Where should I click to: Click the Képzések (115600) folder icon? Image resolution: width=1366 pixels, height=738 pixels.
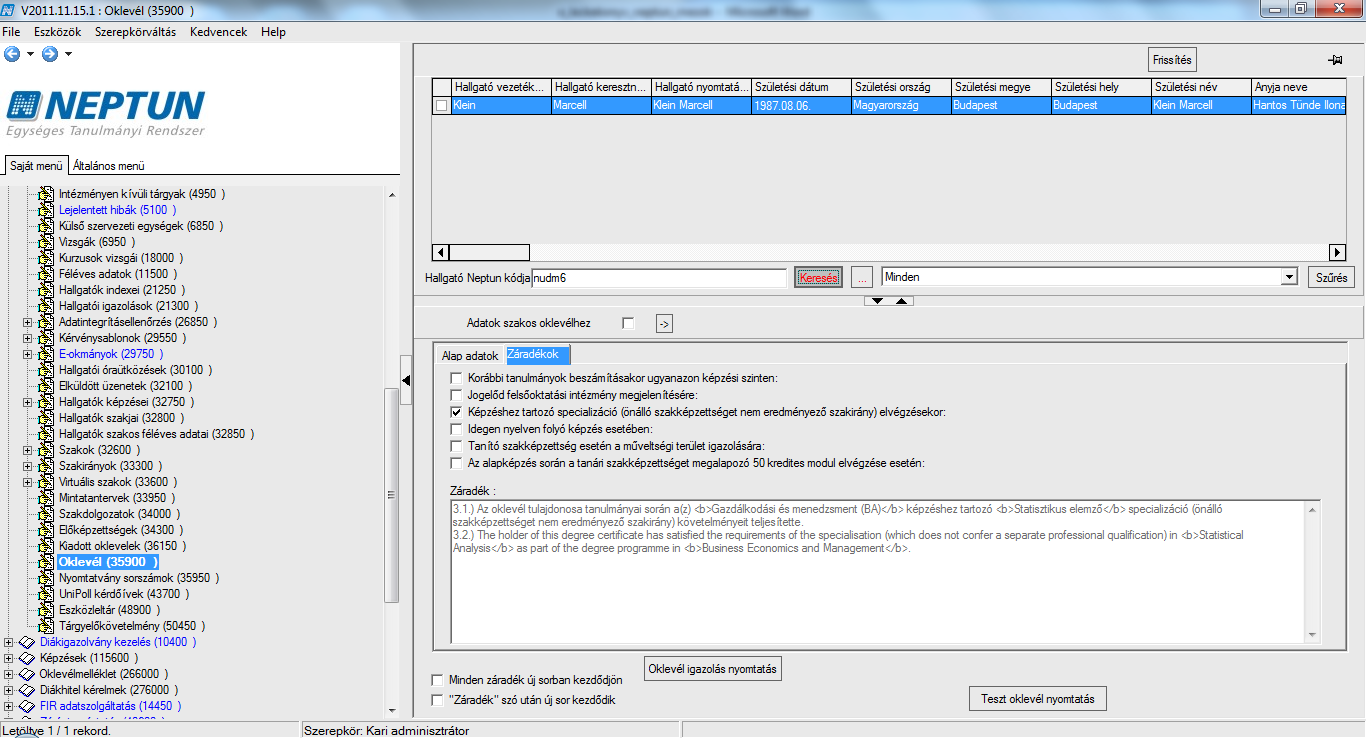[x=27, y=658]
